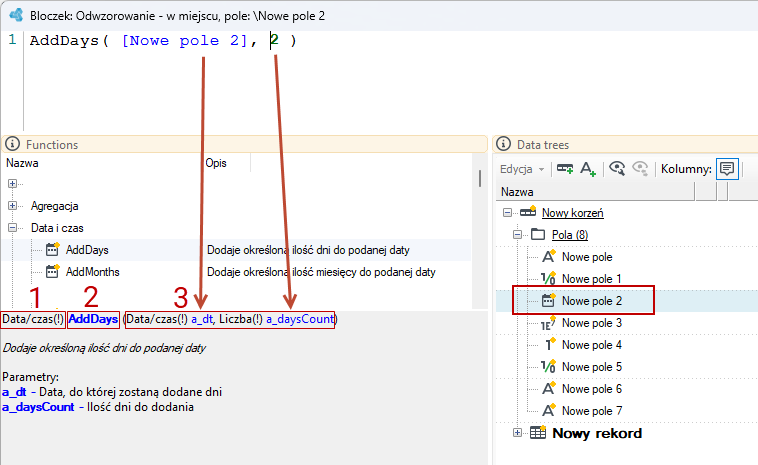This screenshot has width=758, height=465.
Task: Click the AddMonths calendar function icon
Action: 52,271
